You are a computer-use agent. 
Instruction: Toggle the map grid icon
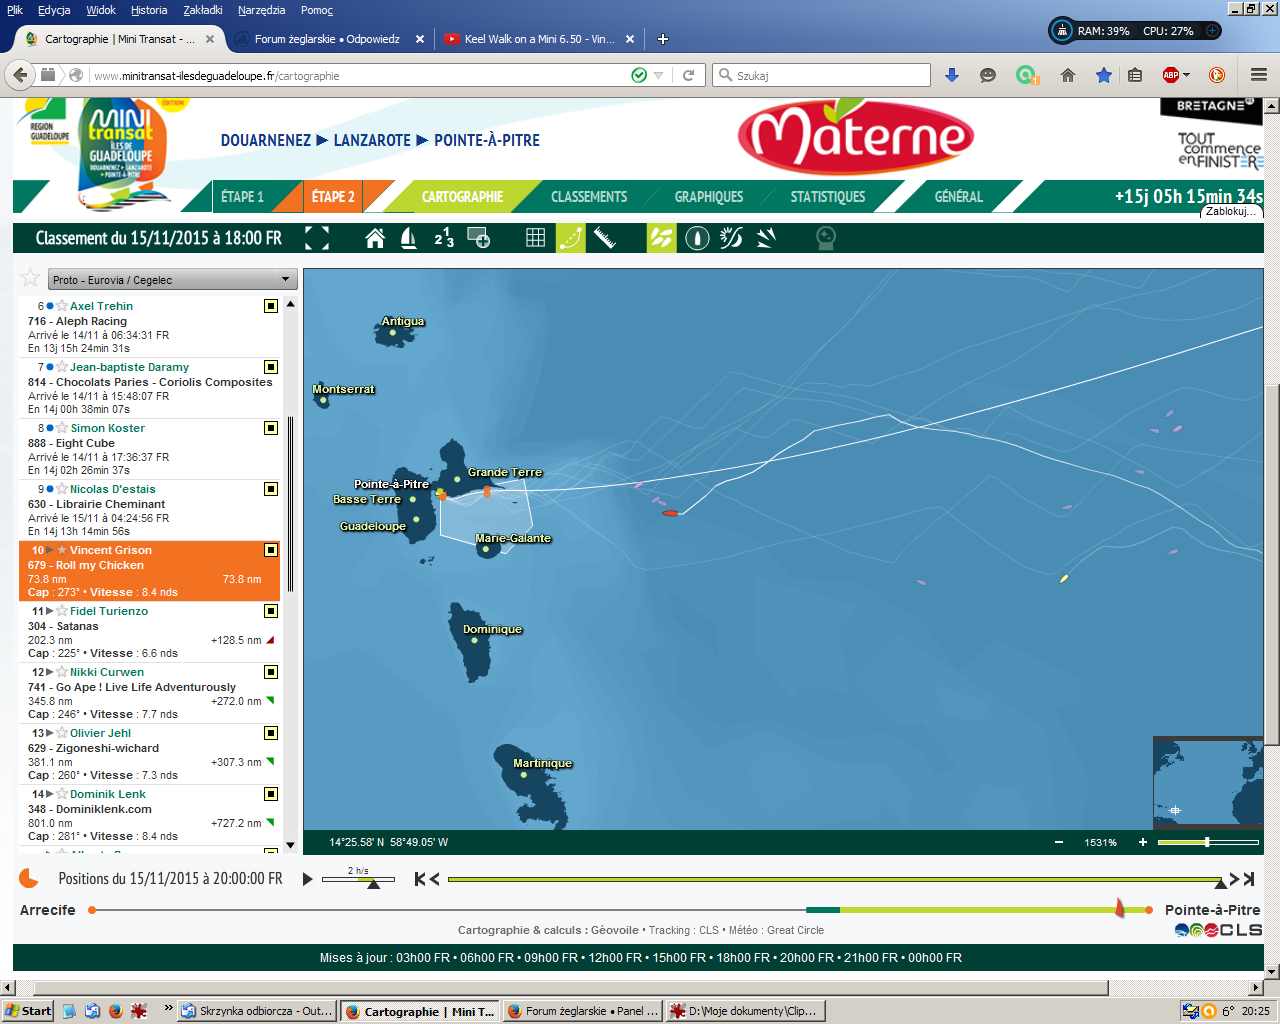pos(536,238)
